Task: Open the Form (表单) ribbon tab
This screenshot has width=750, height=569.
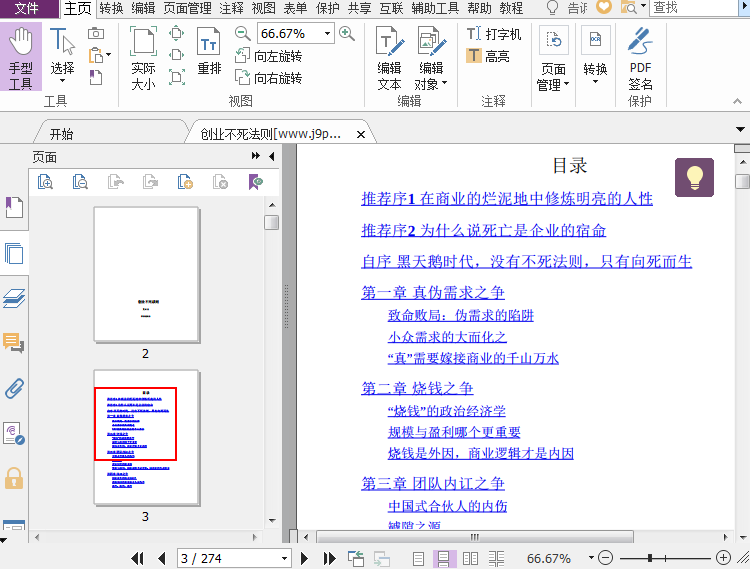Action: click(x=295, y=8)
